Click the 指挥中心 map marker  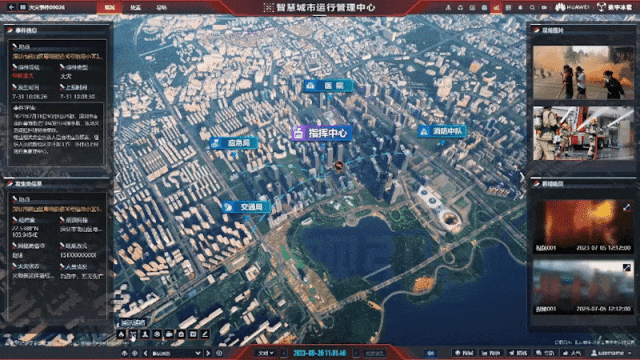coord(322,133)
